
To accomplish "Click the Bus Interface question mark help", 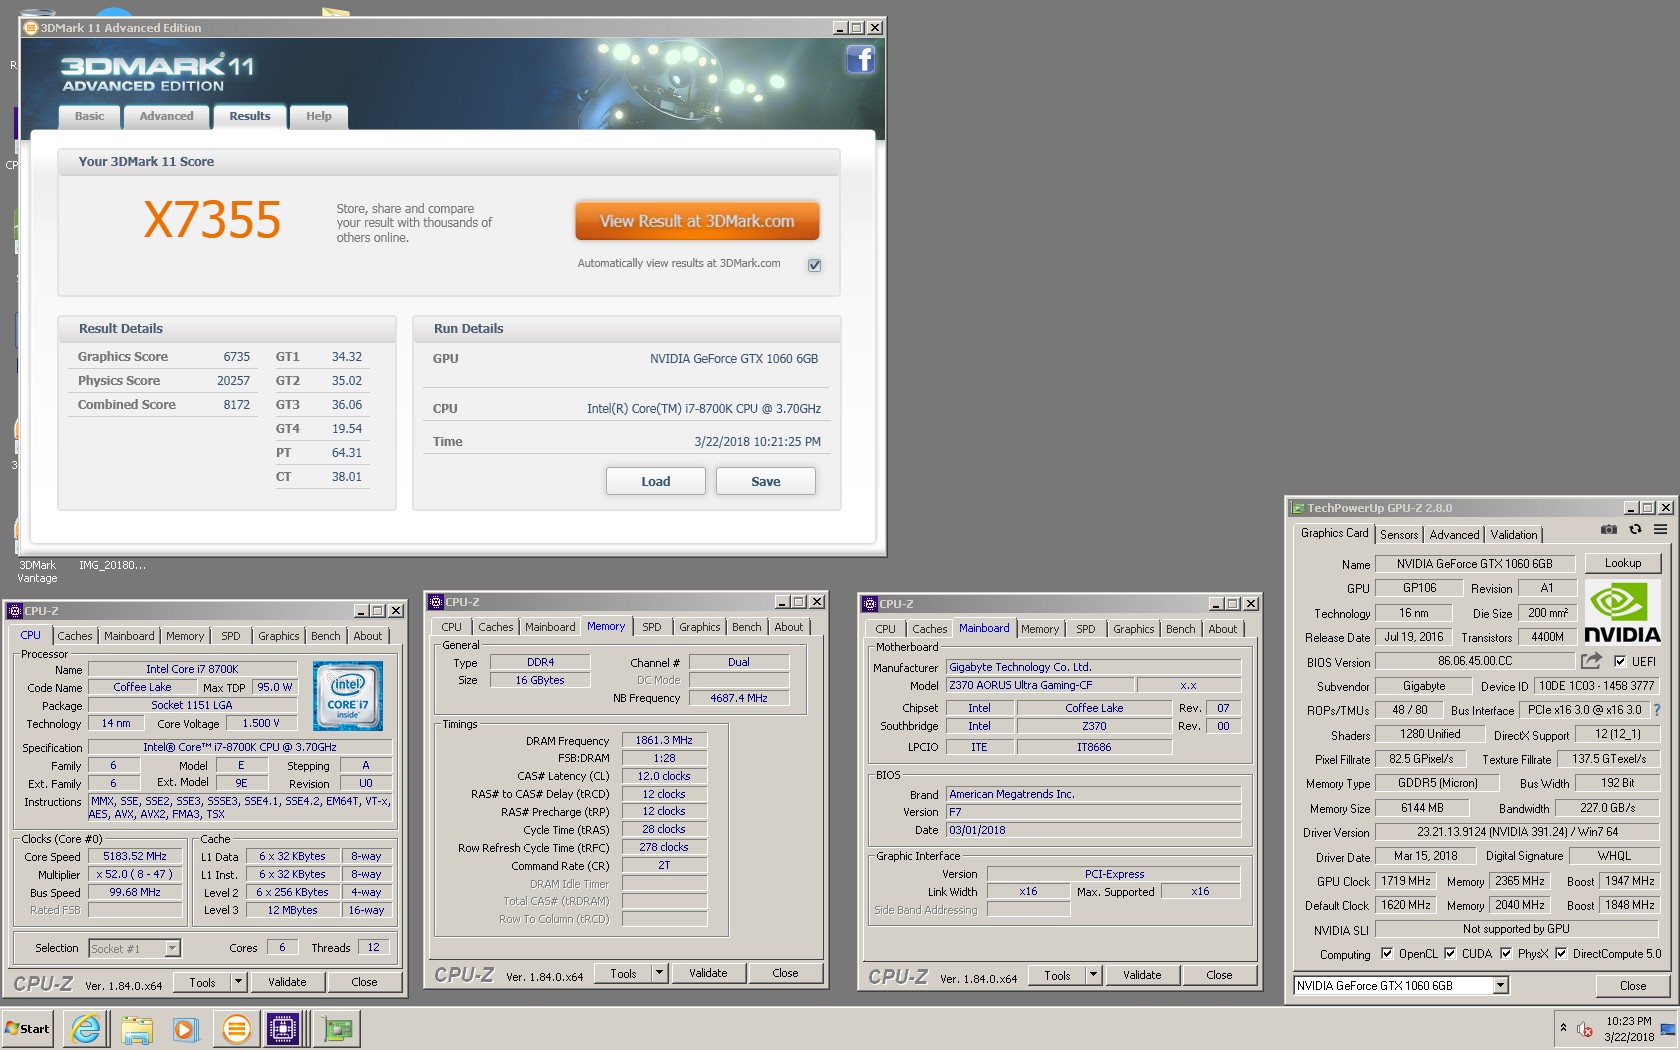I will tap(1657, 710).
